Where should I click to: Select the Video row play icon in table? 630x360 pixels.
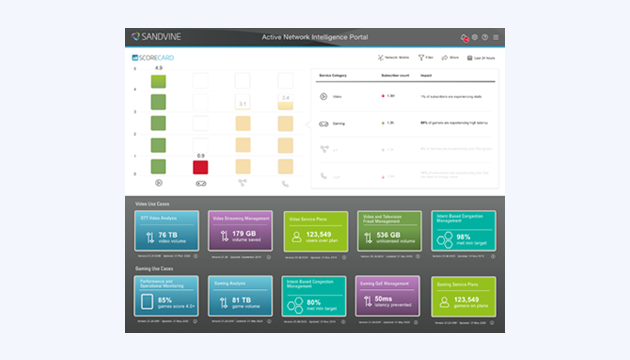pos(323,96)
